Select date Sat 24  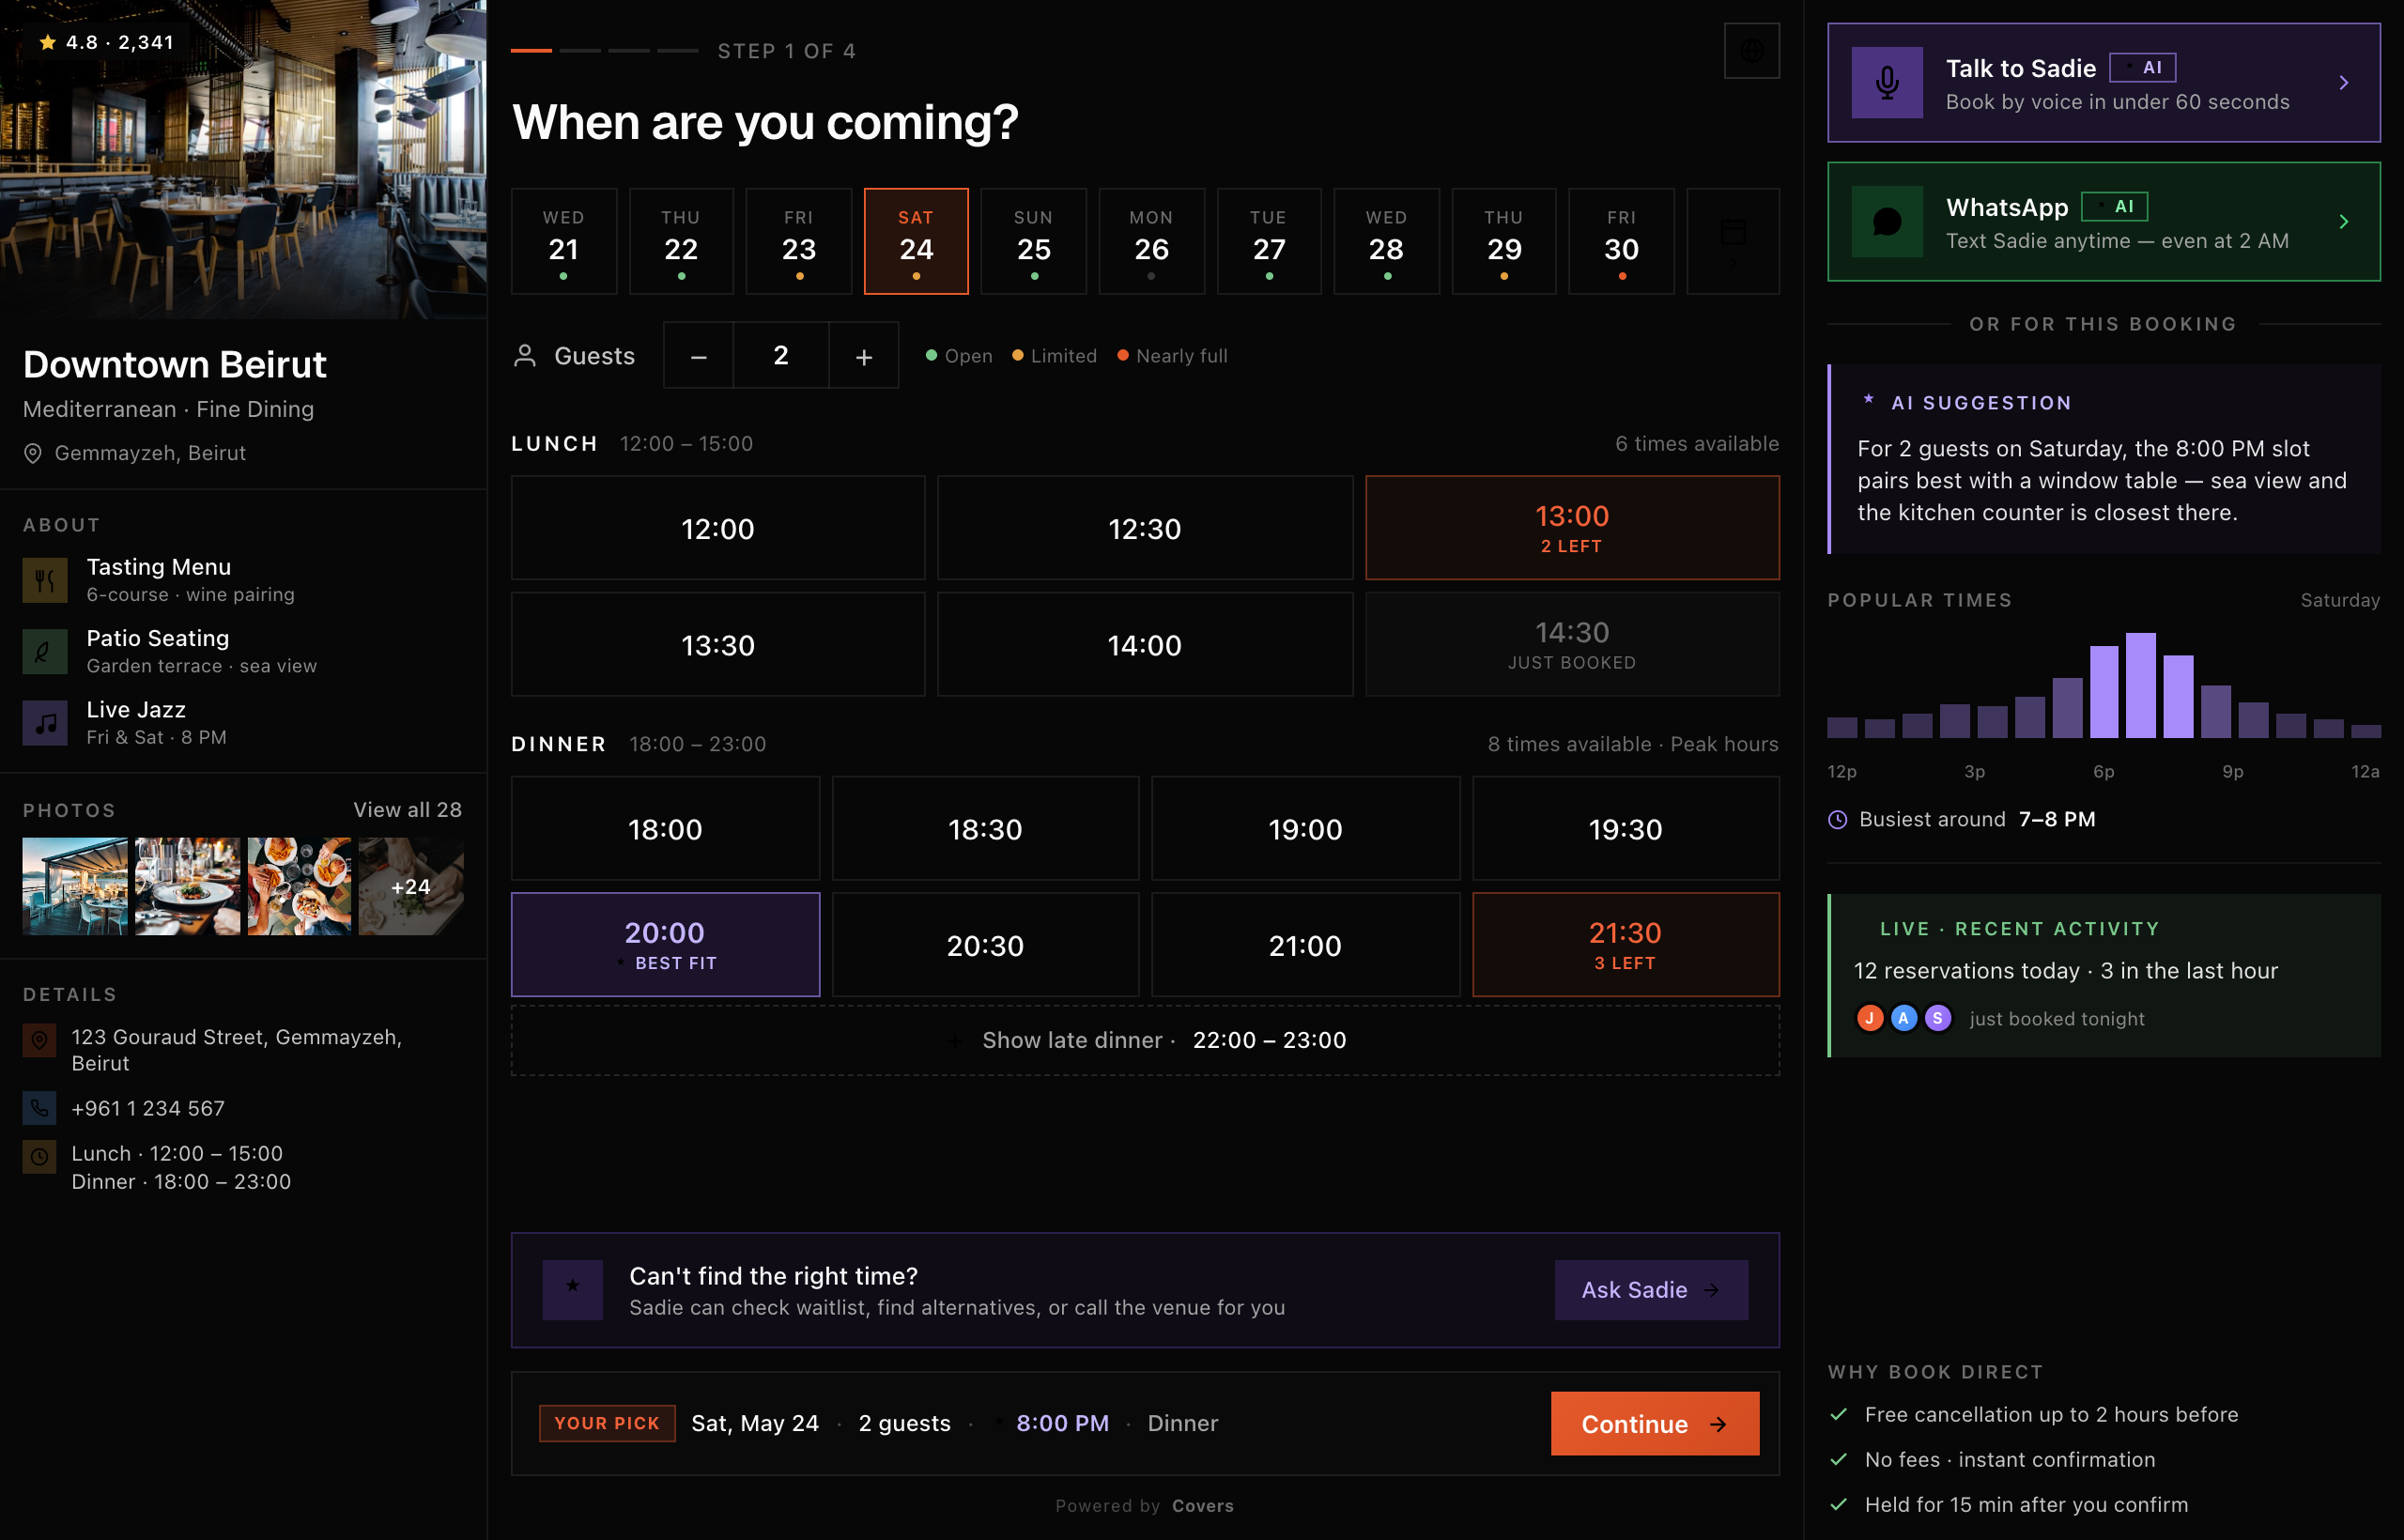[x=916, y=241]
